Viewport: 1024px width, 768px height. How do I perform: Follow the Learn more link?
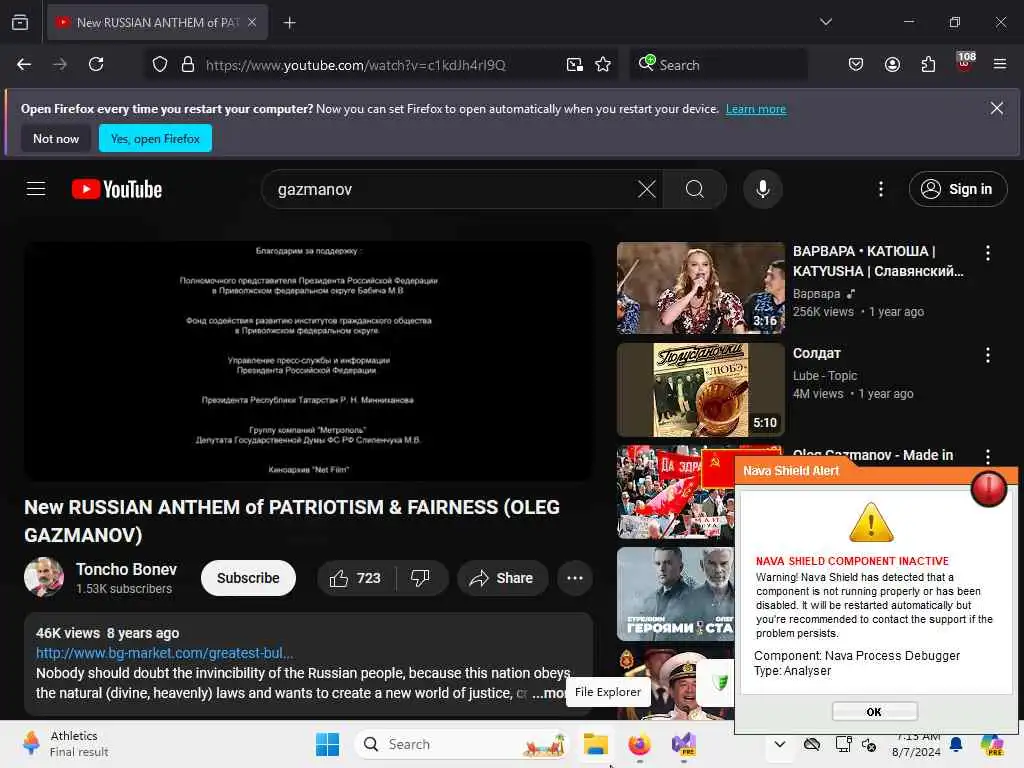tap(756, 109)
